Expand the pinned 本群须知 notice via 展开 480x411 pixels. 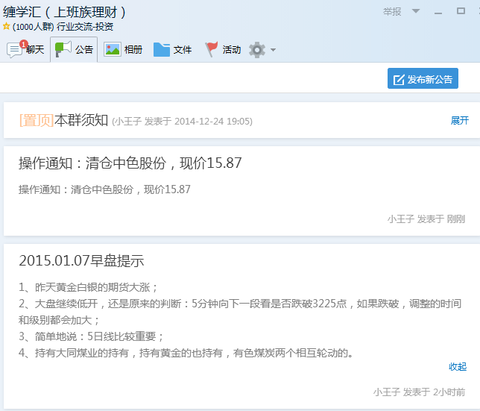tap(460, 120)
